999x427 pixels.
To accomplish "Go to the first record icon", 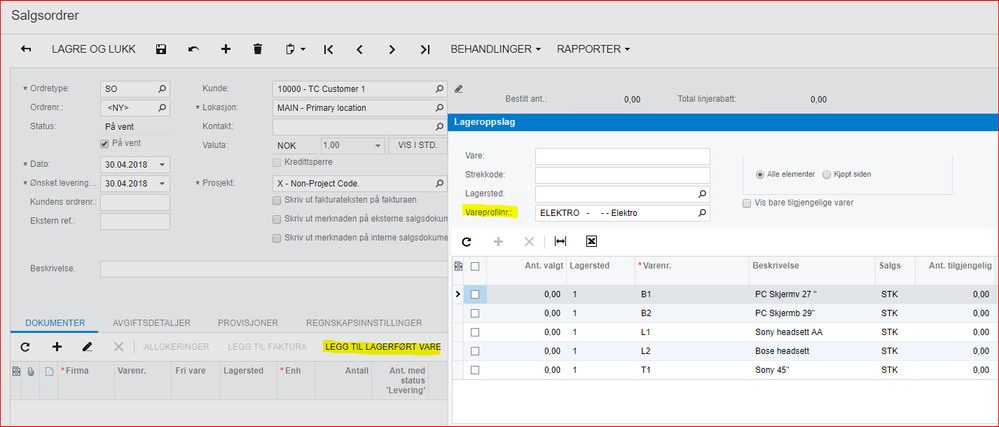I will (328, 49).
